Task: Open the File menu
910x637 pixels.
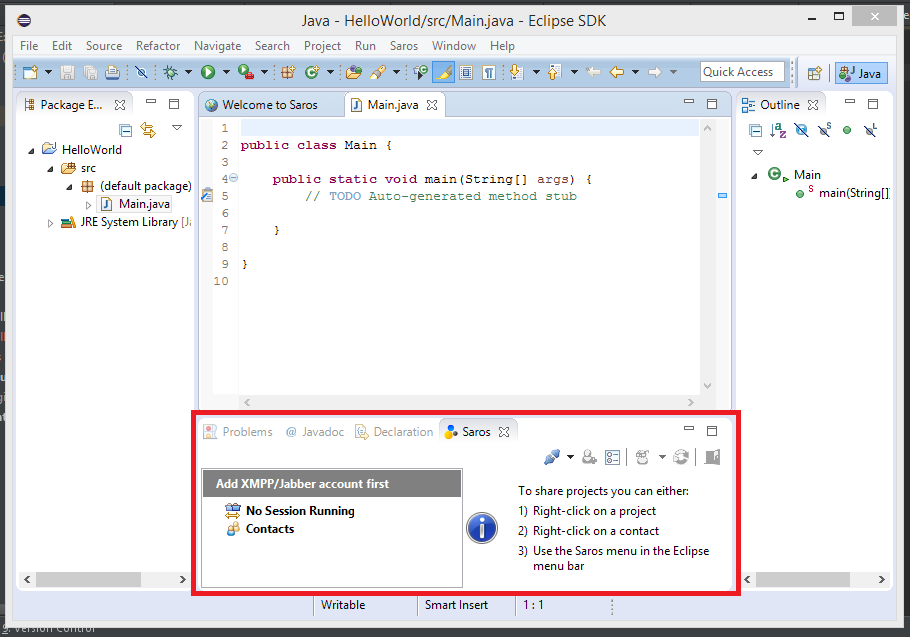Action: click(29, 46)
